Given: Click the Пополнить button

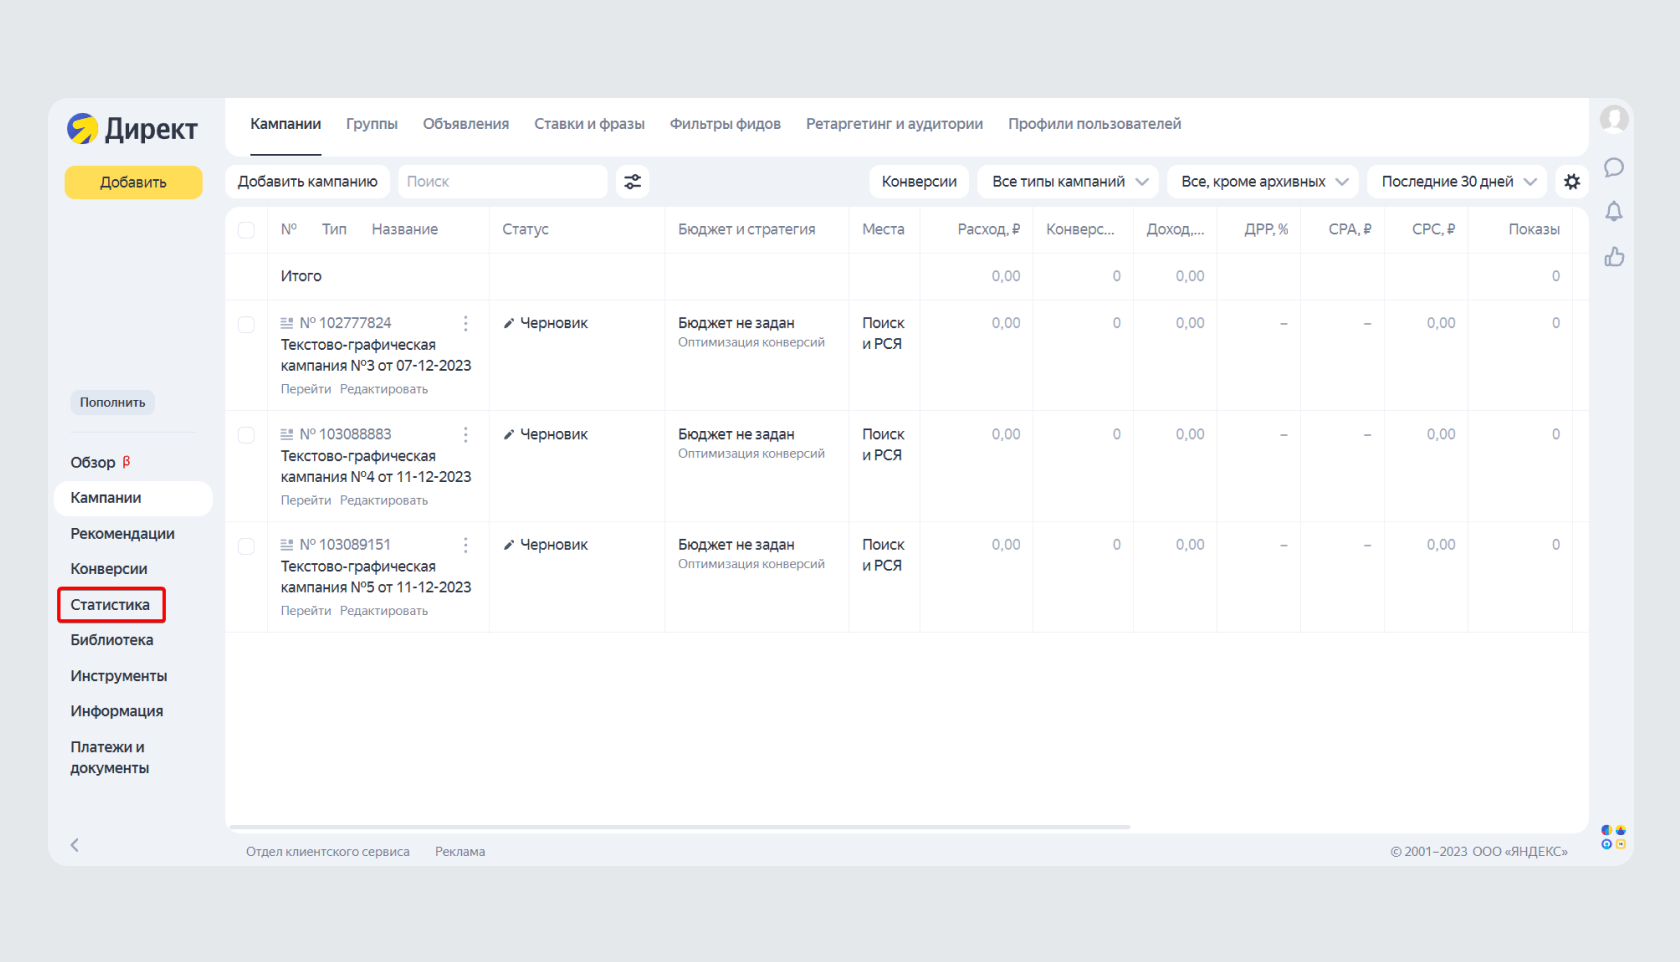Looking at the screenshot, I should (x=112, y=402).
